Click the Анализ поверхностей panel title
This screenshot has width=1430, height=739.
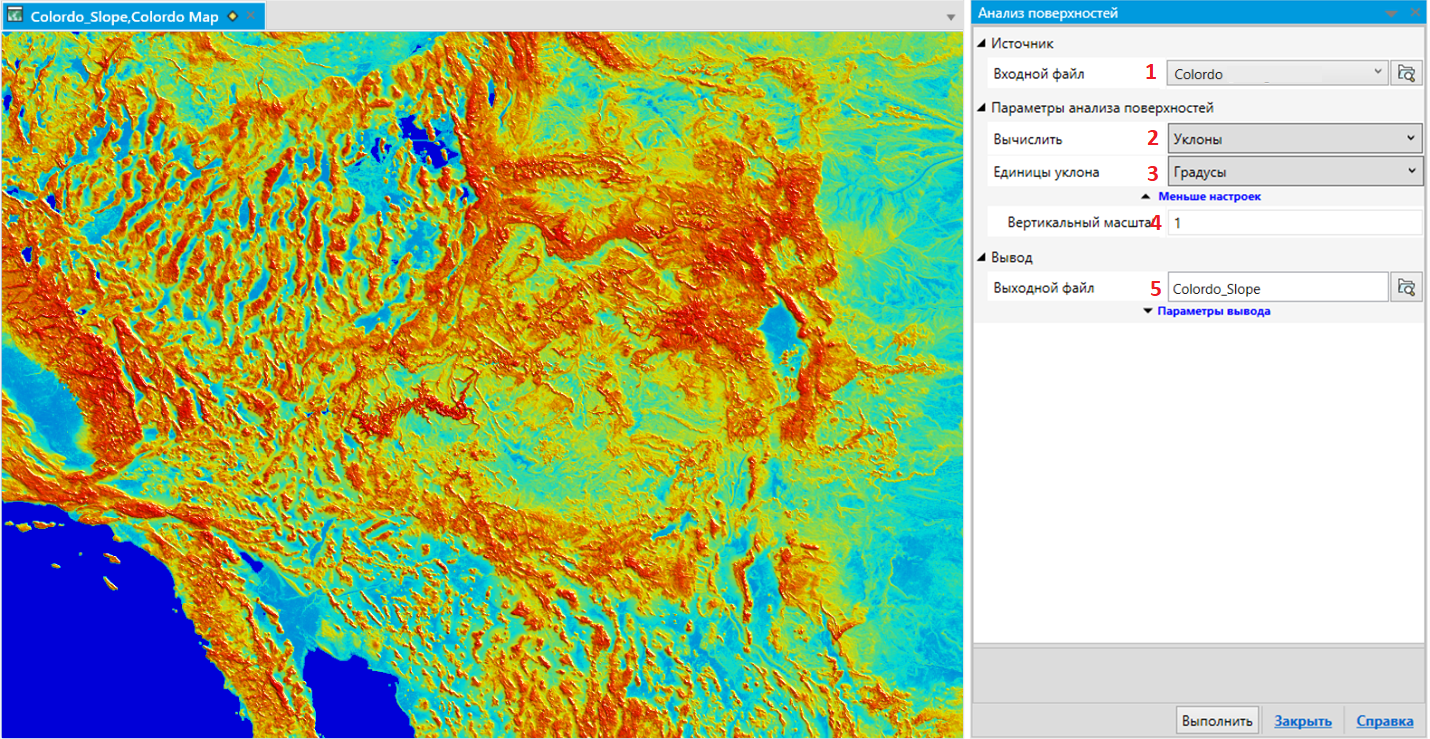[1047, 13]
